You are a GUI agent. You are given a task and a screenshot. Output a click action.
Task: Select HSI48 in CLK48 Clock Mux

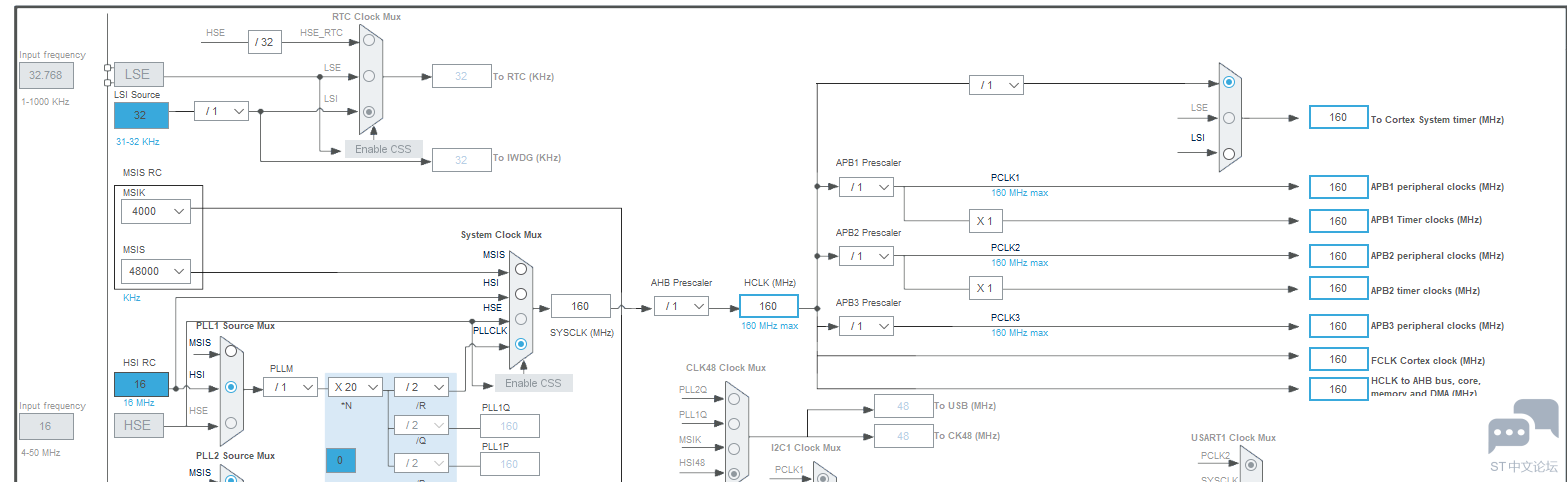735,473
